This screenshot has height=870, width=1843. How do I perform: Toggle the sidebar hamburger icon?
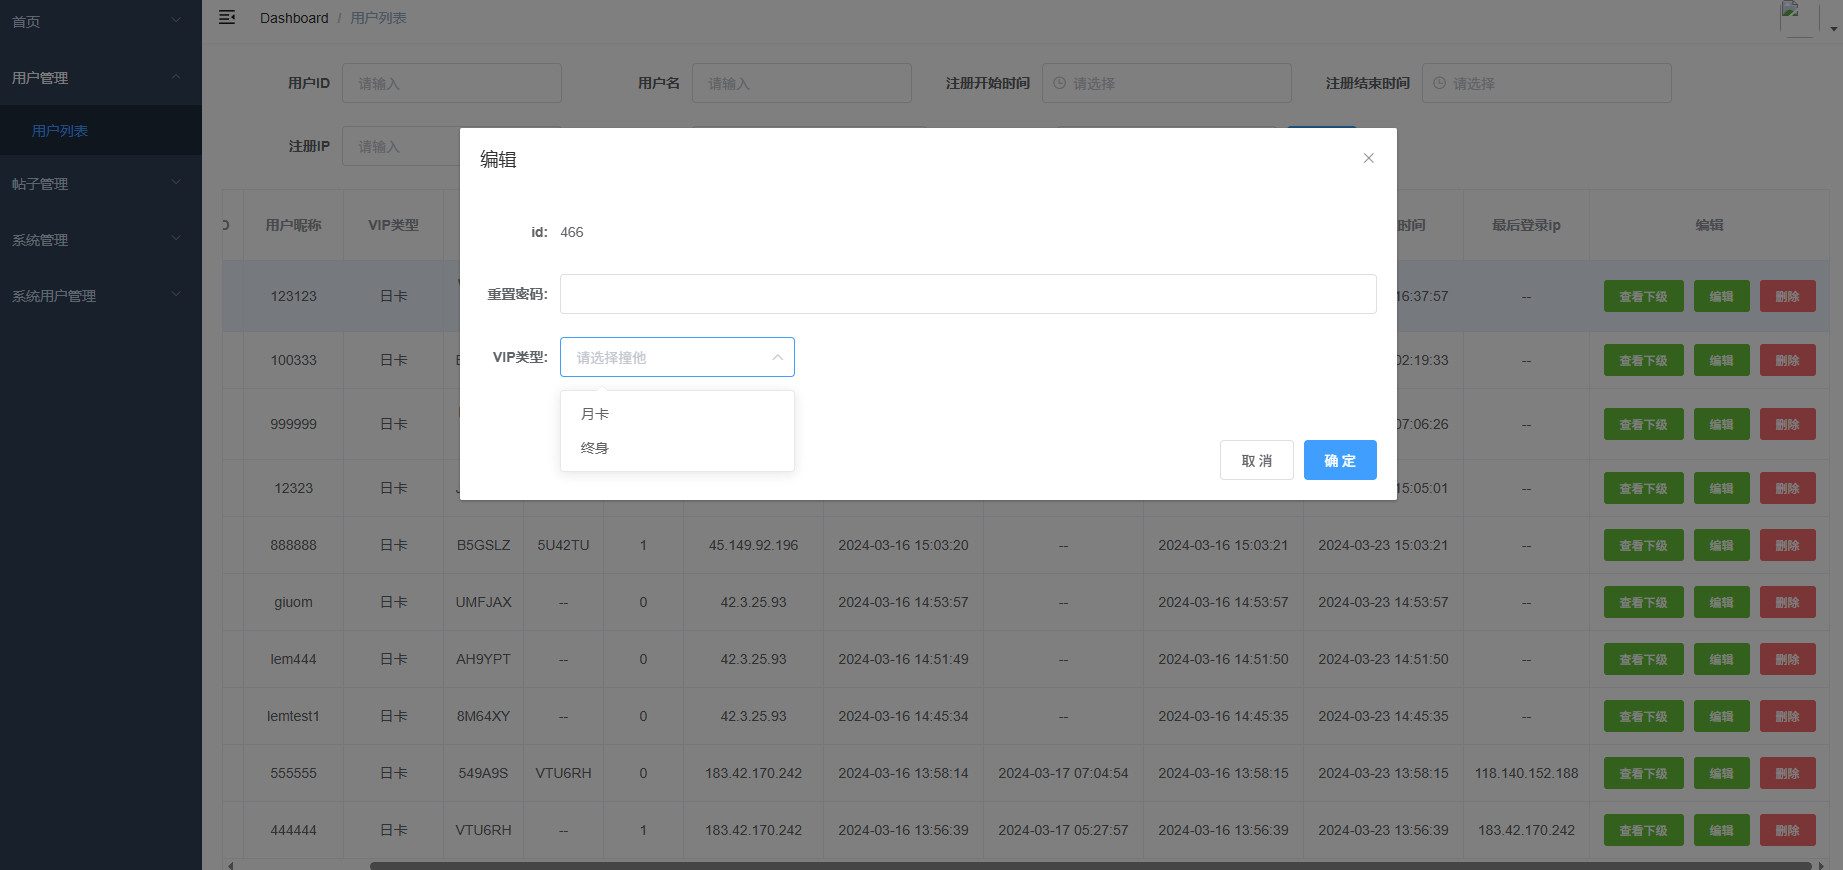[227, 18]
